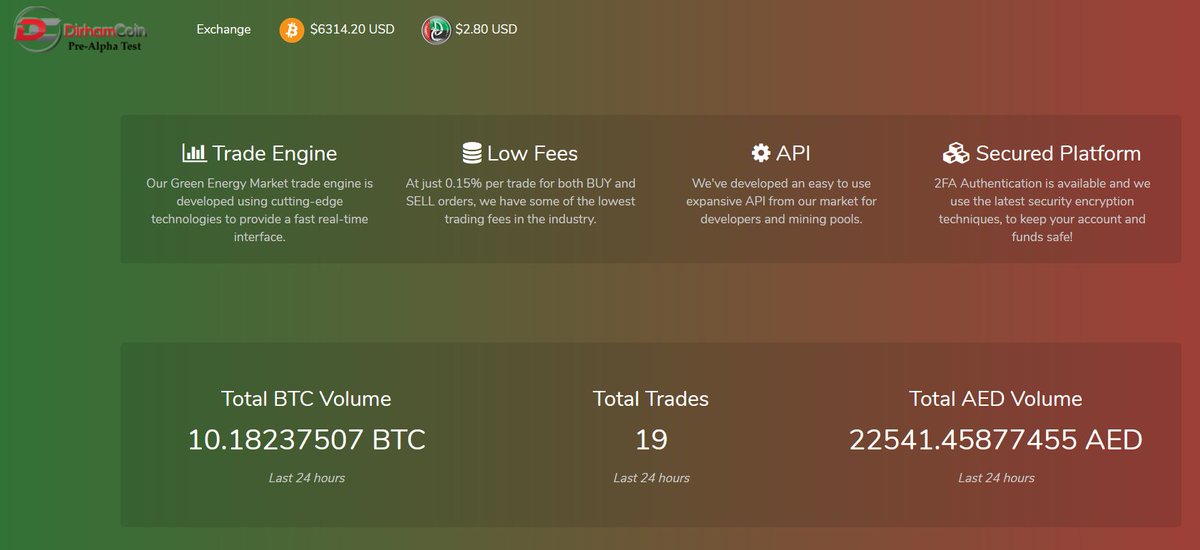This screenshot has width=1200, height=550.
Task: Click the Last 24 hours label under Total Trades
Action: click(x=651, y=478)
